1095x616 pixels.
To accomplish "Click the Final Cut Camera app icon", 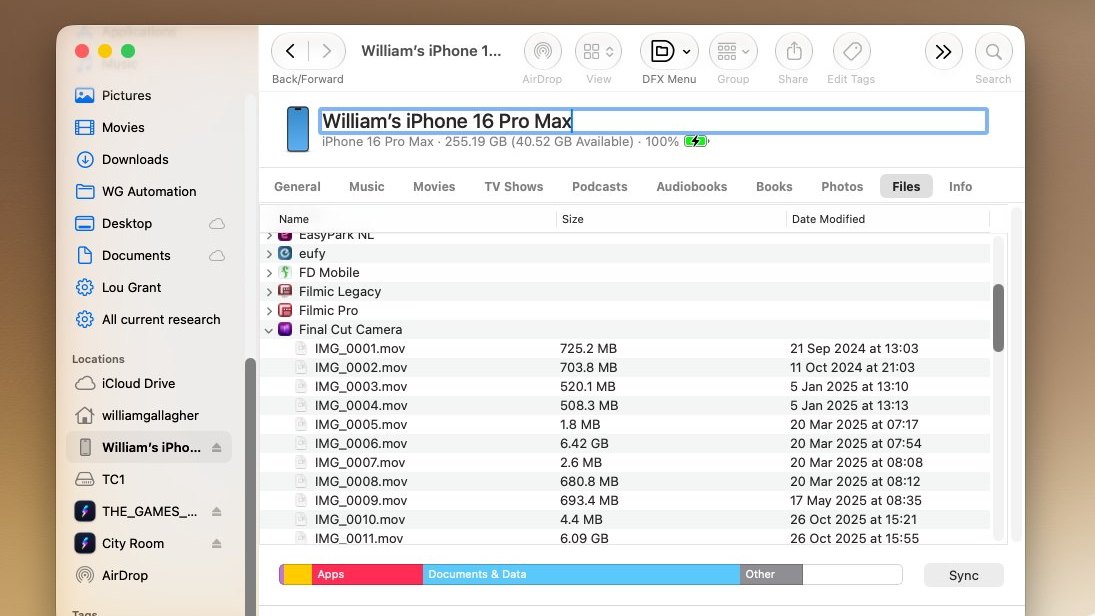I will tap(285, 329).
